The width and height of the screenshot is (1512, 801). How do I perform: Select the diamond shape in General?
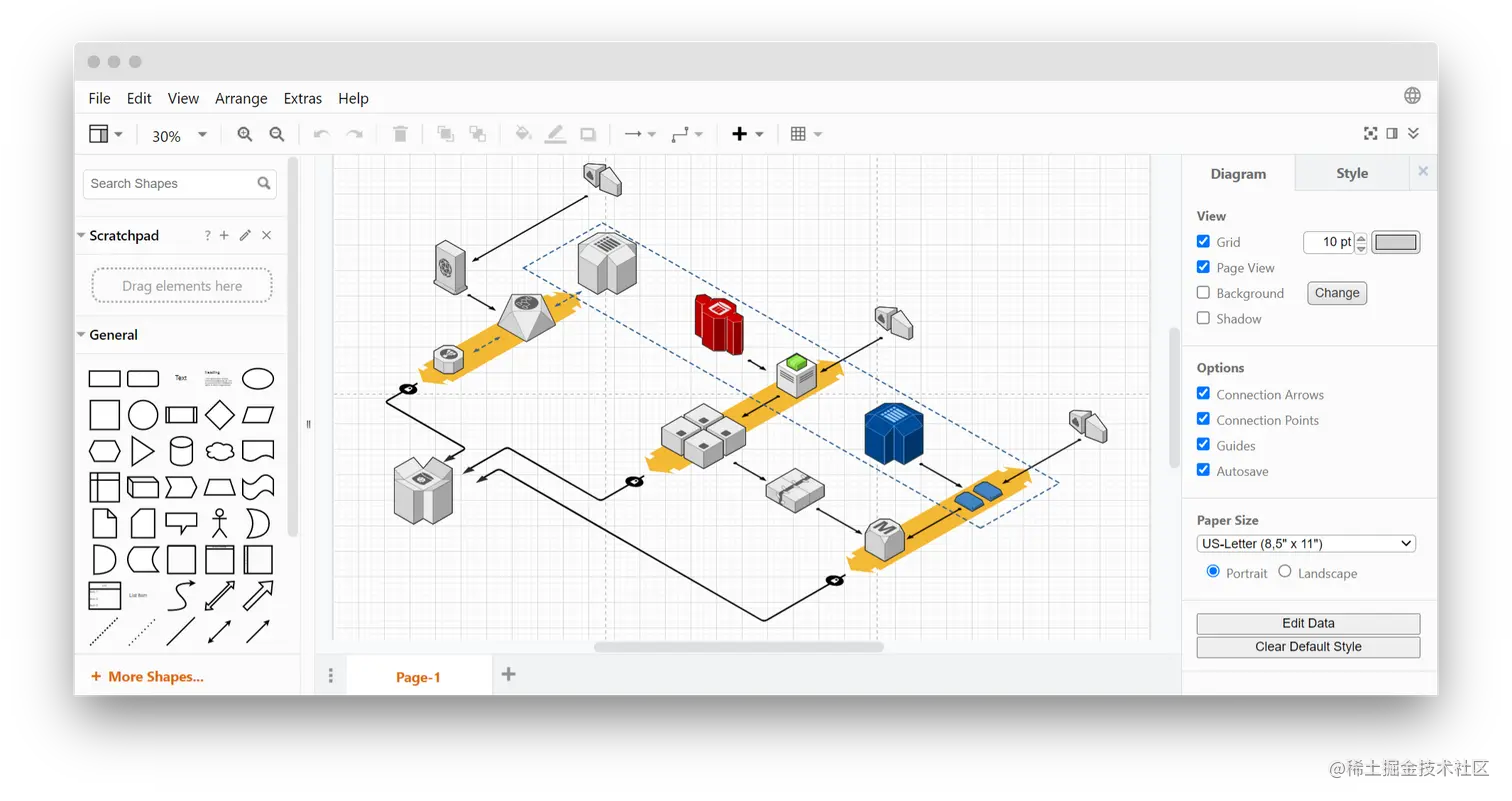[220, 415]
